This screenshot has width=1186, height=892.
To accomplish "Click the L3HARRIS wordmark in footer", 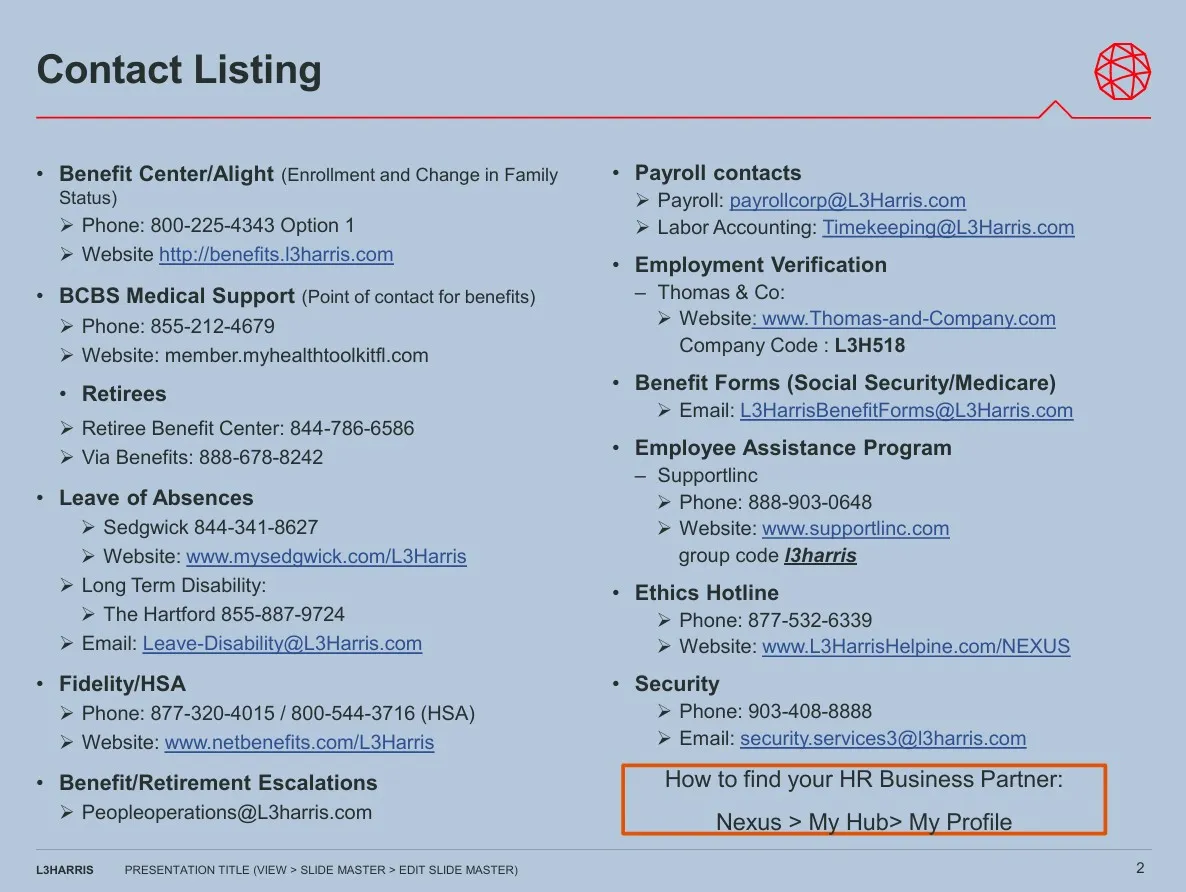I will (x=64, y=870).
